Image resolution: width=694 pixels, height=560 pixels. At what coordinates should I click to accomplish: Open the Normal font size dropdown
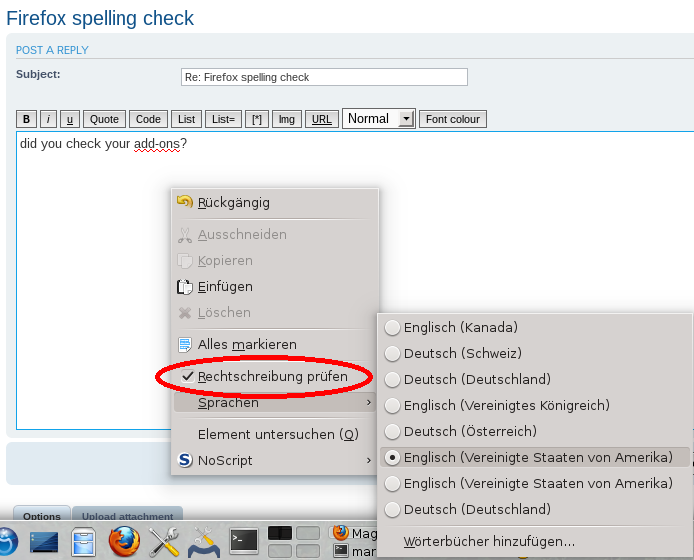coord(379,119)
